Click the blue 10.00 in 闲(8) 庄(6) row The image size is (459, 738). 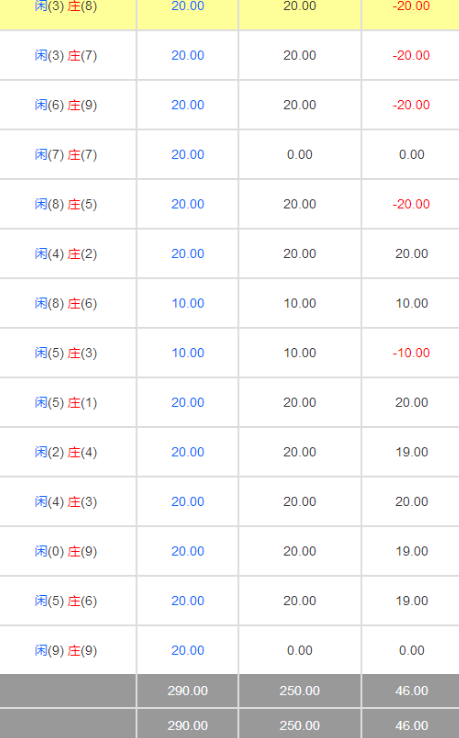(188, 304)
